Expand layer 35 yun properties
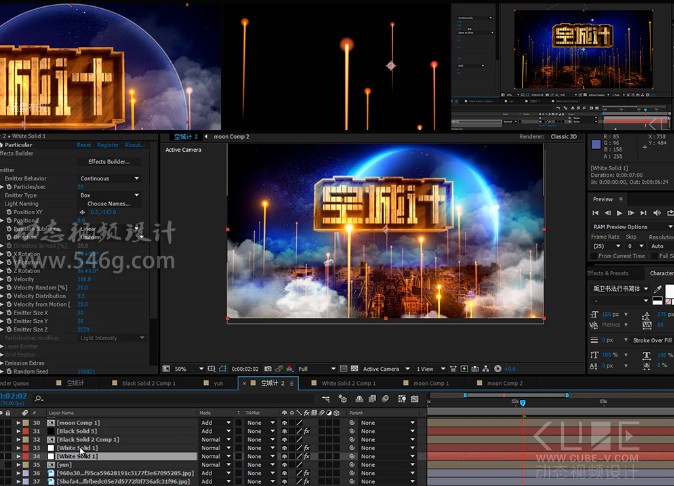The height and width of the screenshot is (486, 674). tap(18, 465)
